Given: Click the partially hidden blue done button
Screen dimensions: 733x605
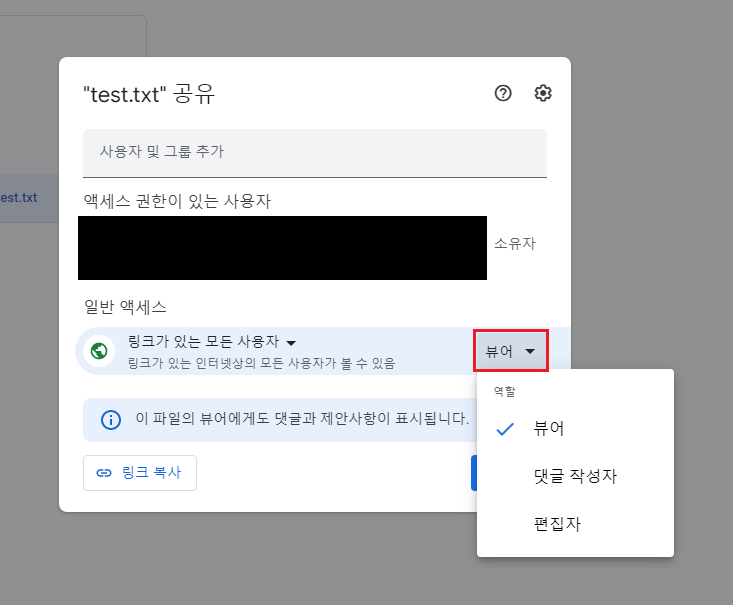Looking at the screenshot, I should click(x=474, y=473).
